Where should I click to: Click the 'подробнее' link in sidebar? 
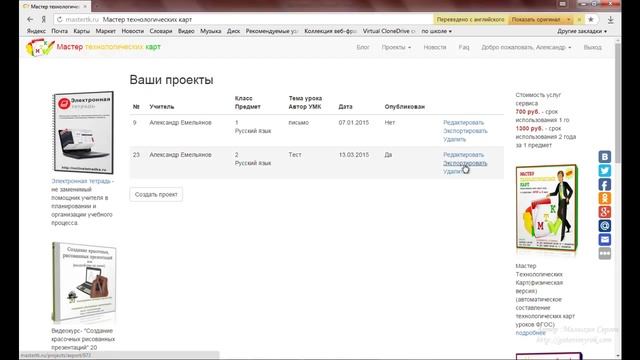pyautogui.click(x=530, y=333)
